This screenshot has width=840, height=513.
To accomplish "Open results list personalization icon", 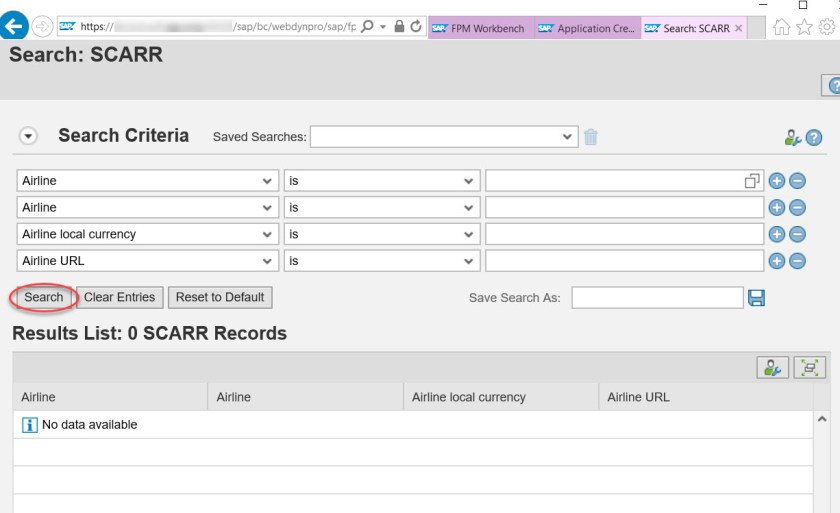I will (x=772, y=368).
